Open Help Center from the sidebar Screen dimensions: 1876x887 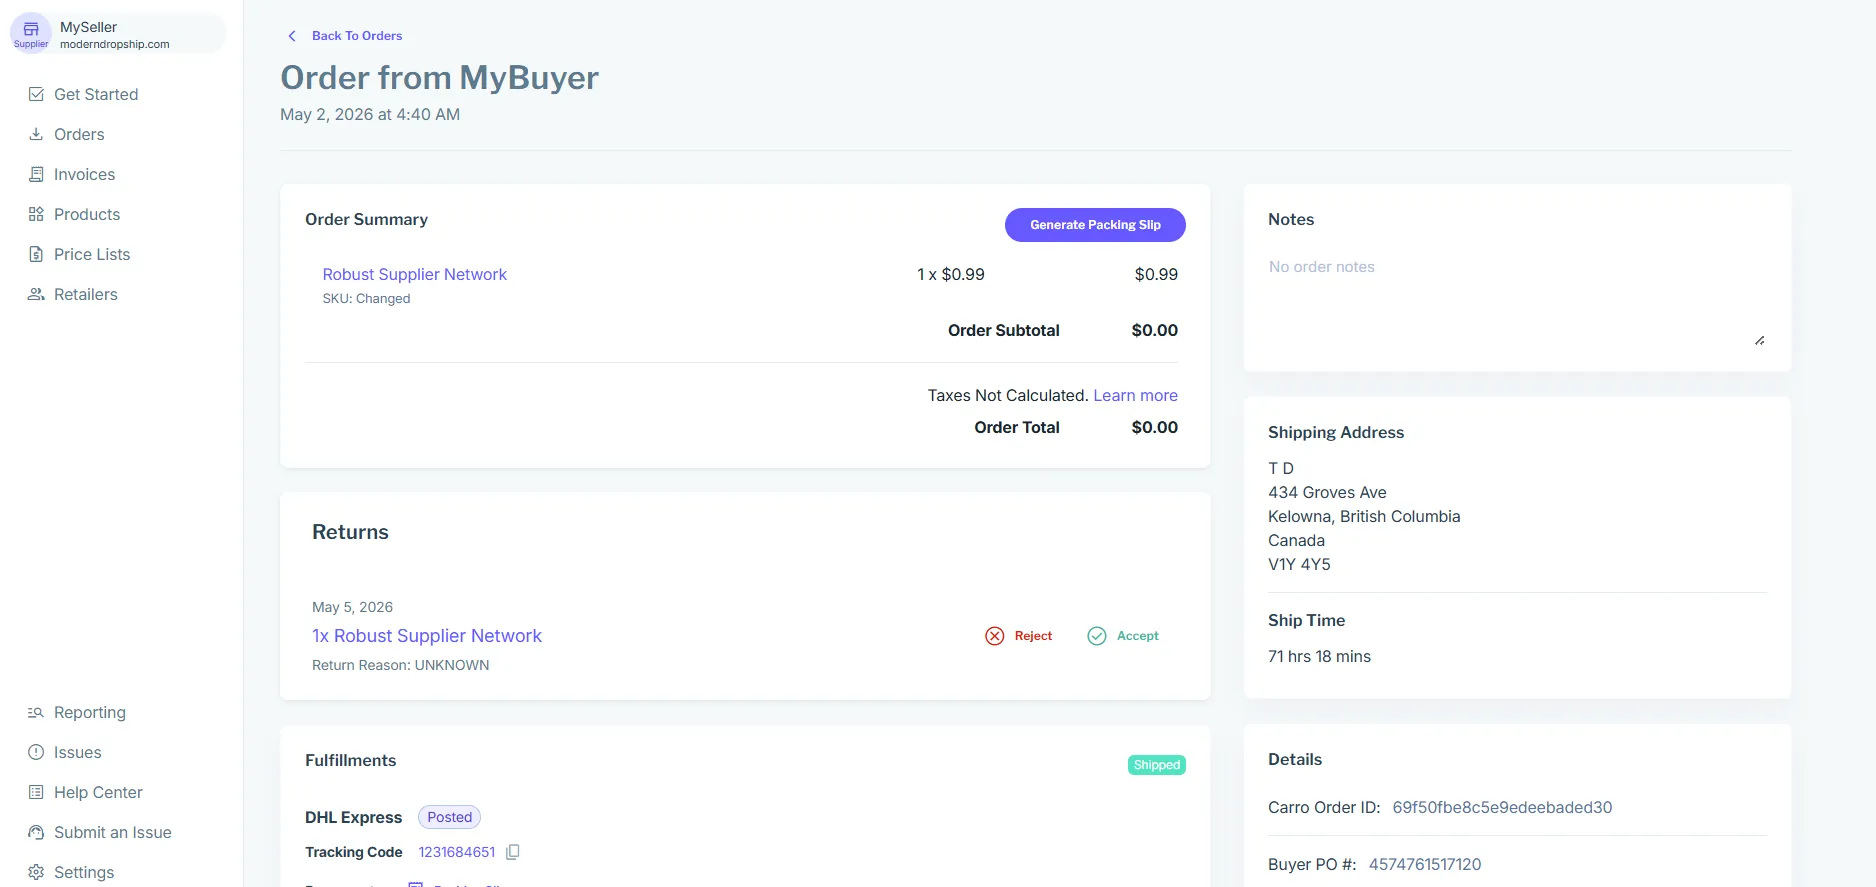98,792
